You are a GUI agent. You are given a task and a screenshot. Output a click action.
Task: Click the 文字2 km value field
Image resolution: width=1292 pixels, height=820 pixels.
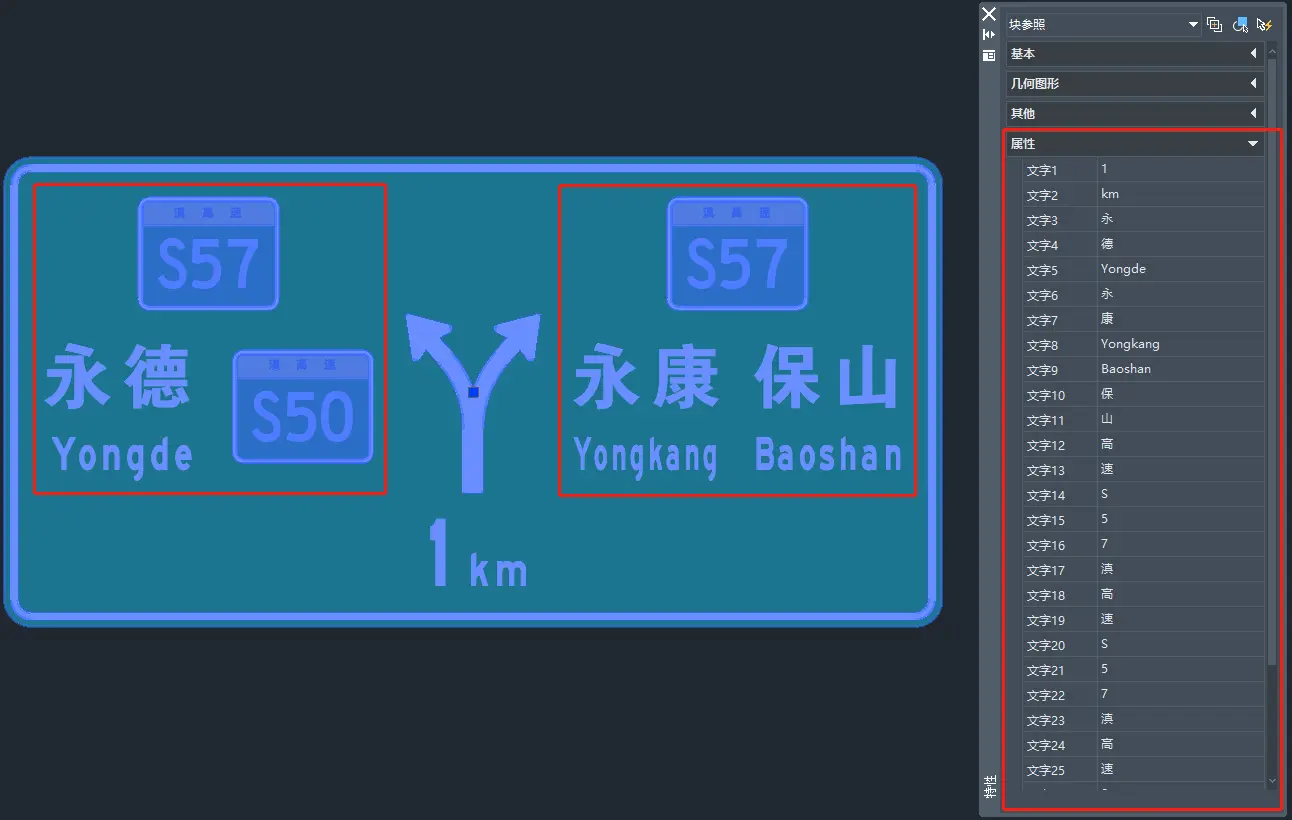1180,194
